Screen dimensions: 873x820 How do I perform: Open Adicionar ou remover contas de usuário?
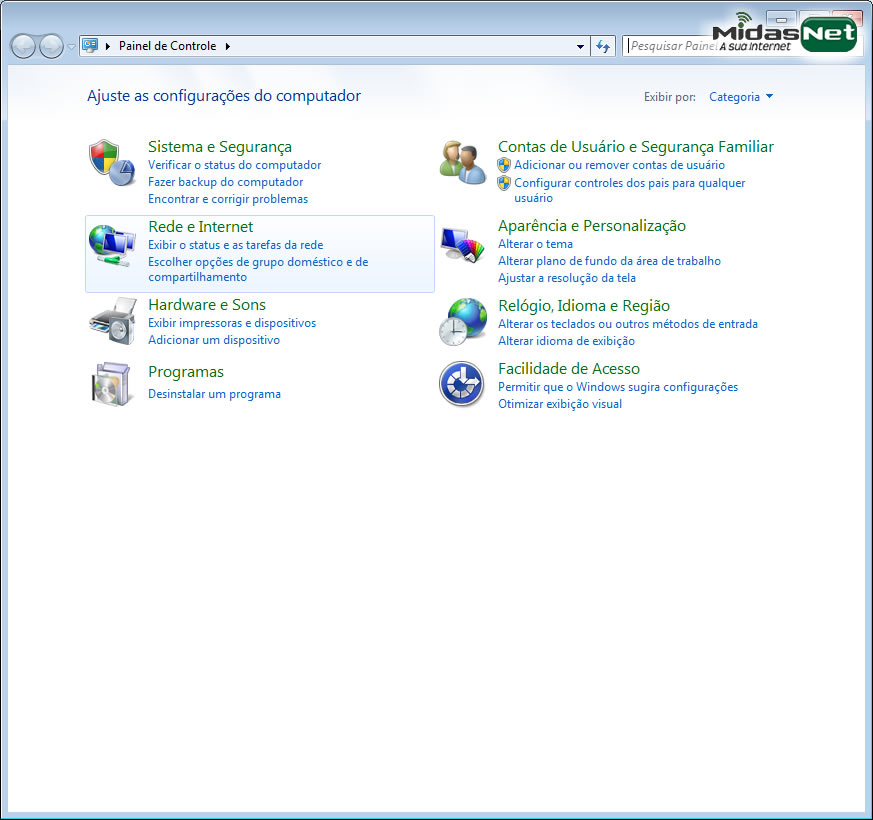tap(619, 165)
